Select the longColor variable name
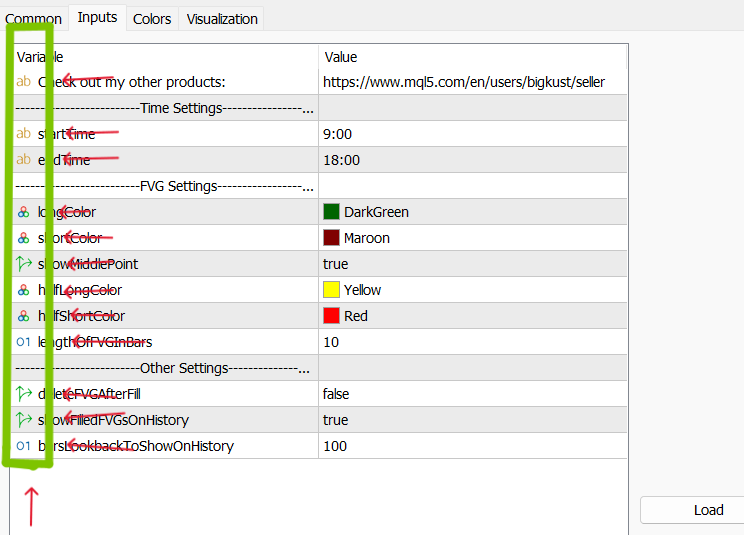 point(67,212)
